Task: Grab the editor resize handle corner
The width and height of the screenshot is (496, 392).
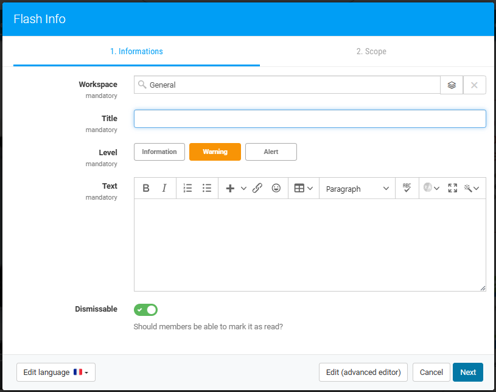Action: point(483,288)
